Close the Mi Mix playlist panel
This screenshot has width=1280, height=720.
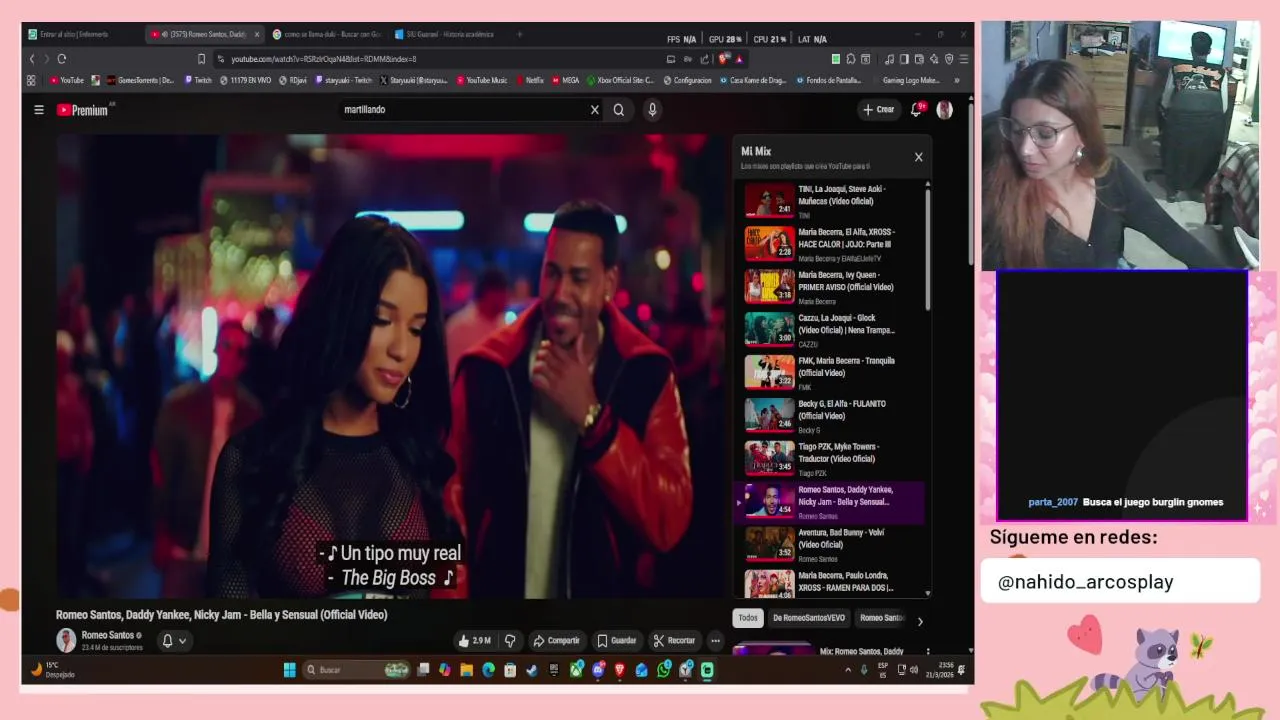[918, 157]
